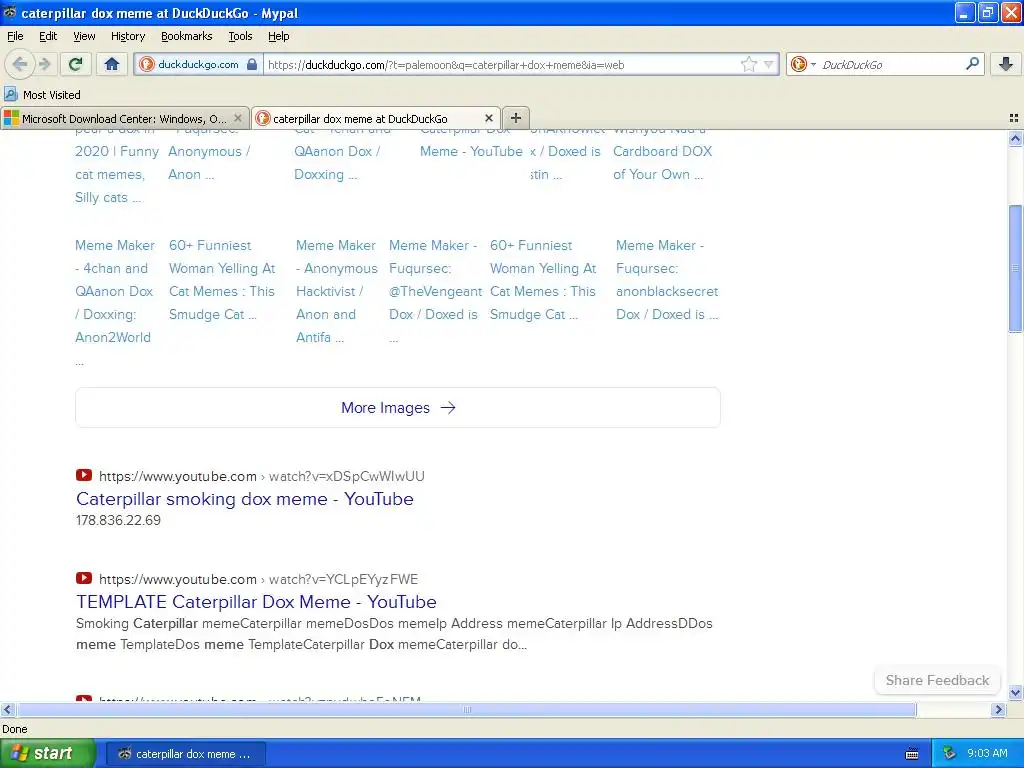This screenshot has width=1024, height=768.
Task: Click inside the address bar URL field
Action: (502, 64)
